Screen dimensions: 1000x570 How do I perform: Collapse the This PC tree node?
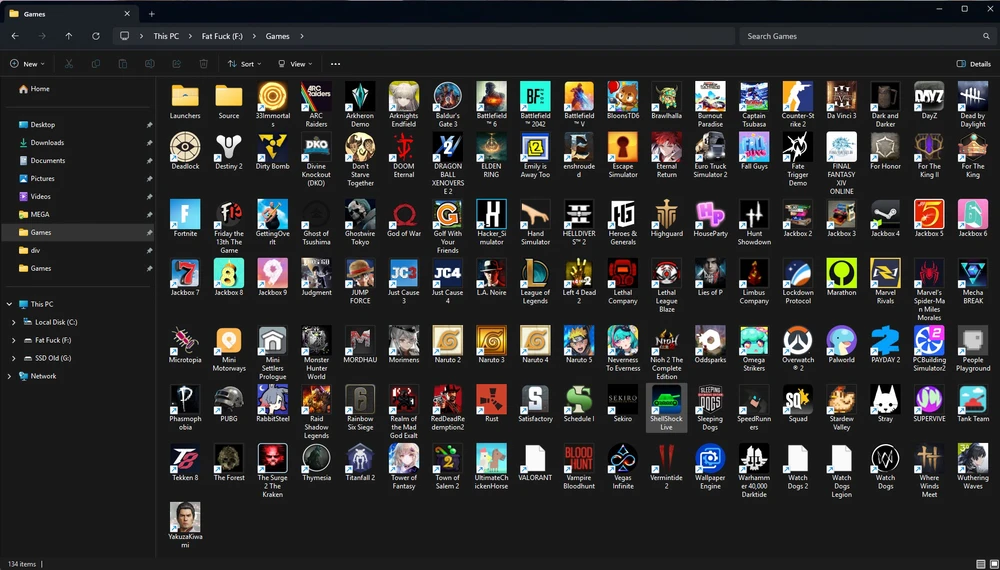[x=10, y=305]
